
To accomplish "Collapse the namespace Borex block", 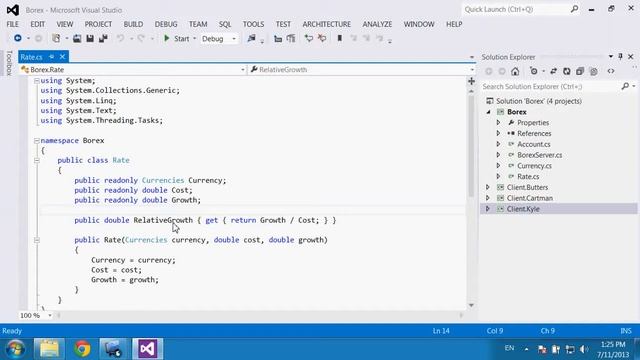I will point(37,141).
